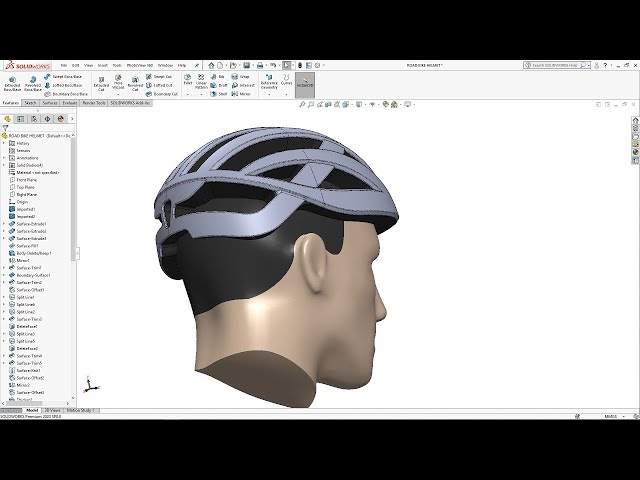Expand the Solid Bodies node
Image resolution: width=640 pixels, height=480 pixels.
4,165
